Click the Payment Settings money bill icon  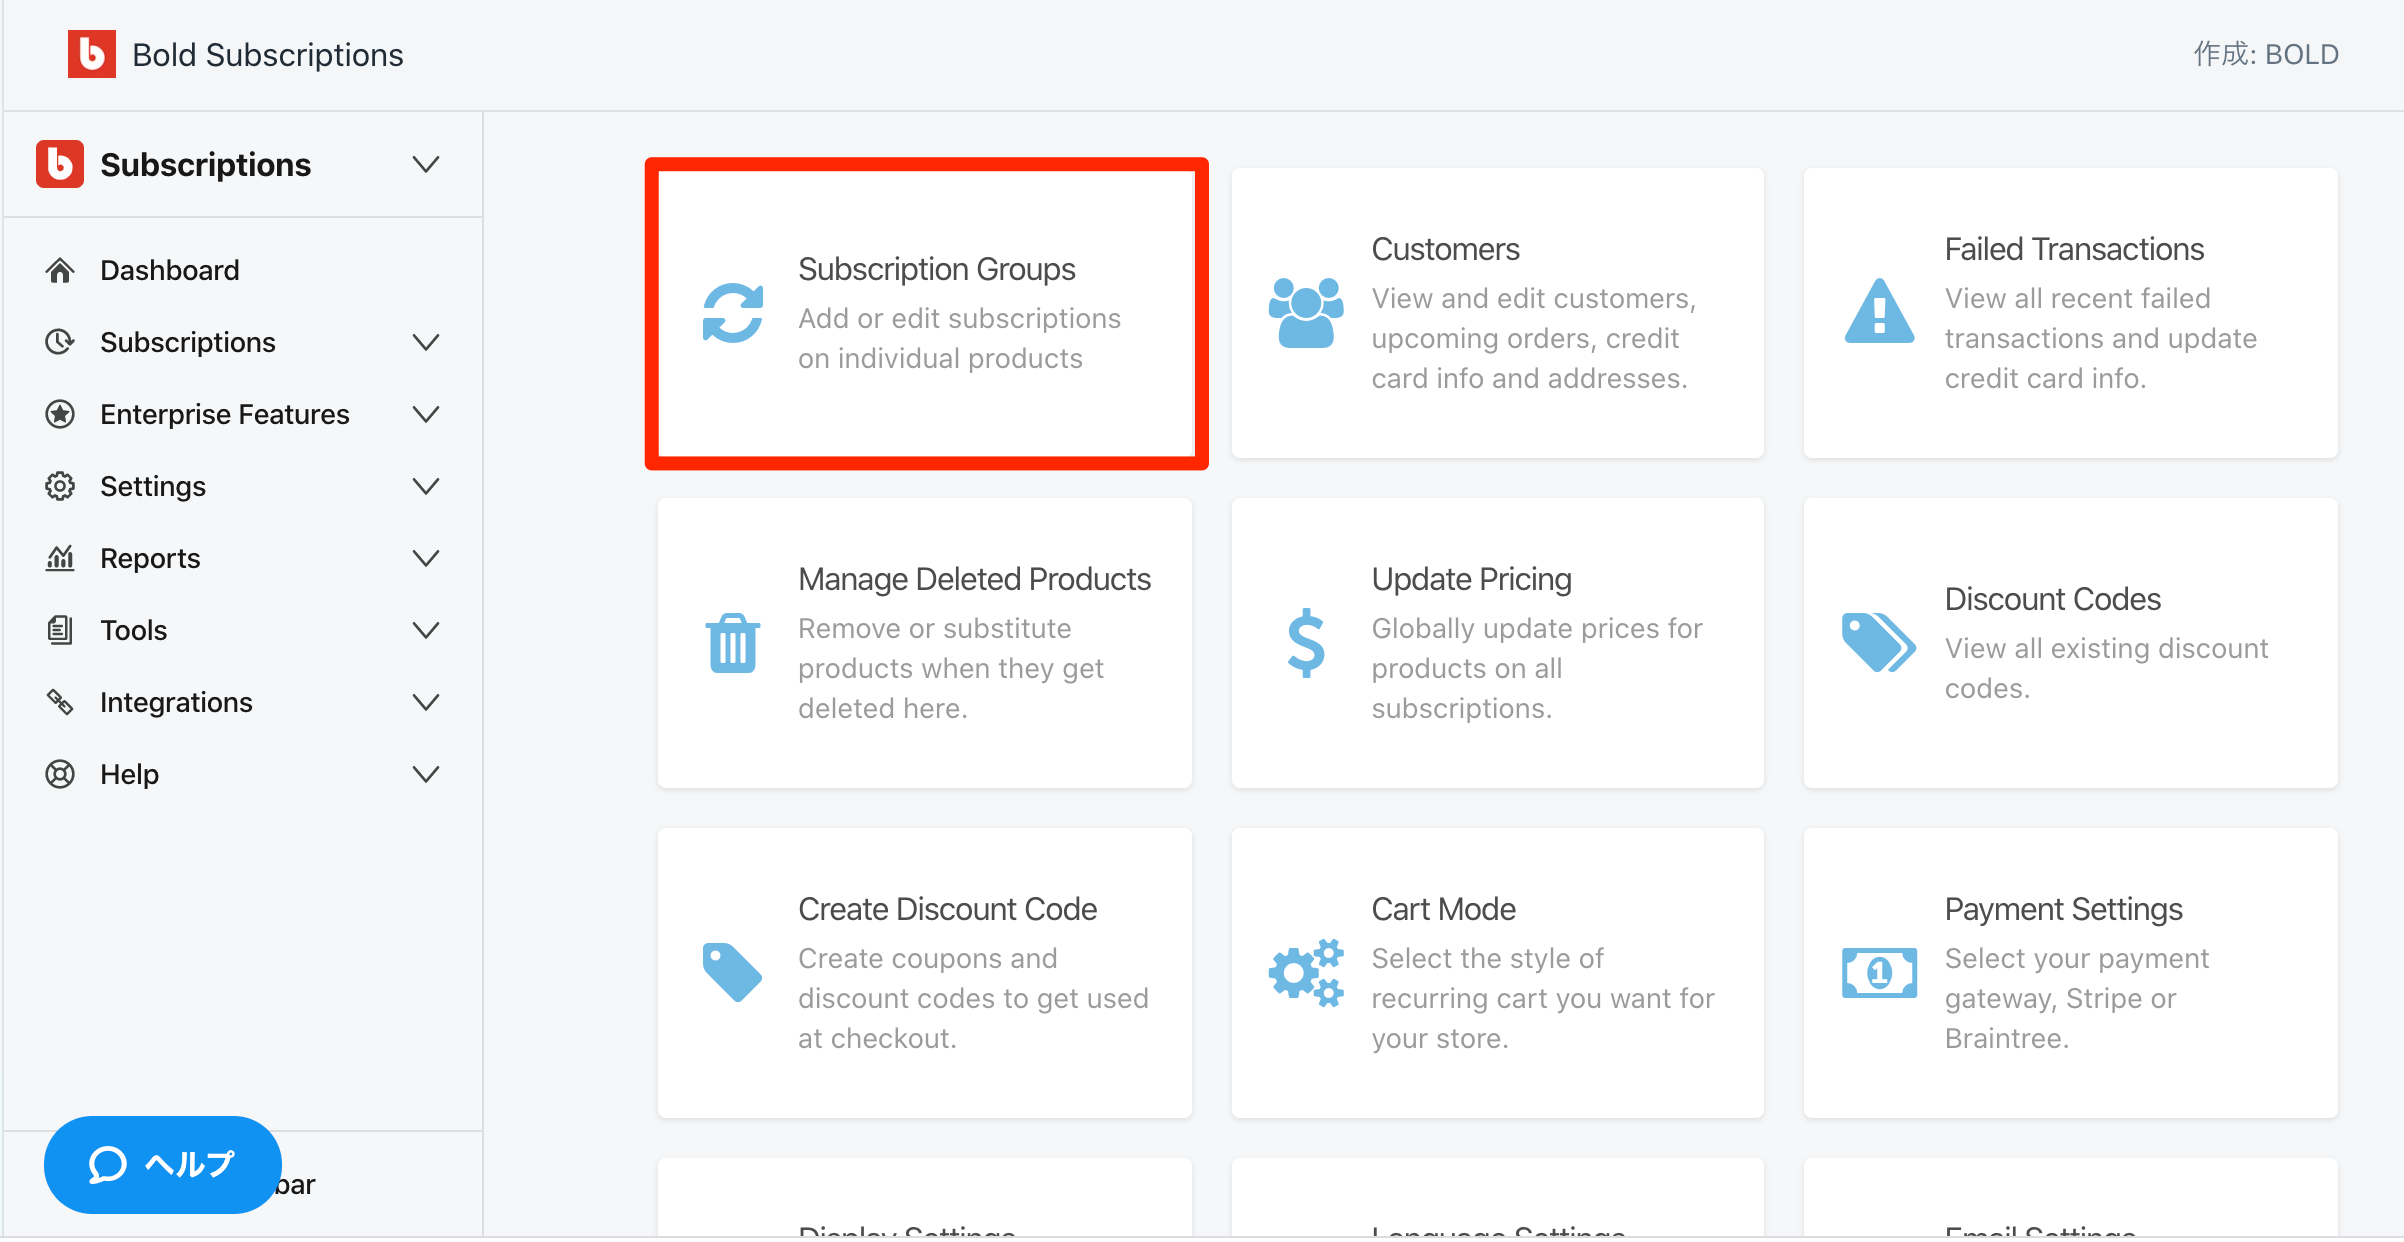[x=1879, y=973]
